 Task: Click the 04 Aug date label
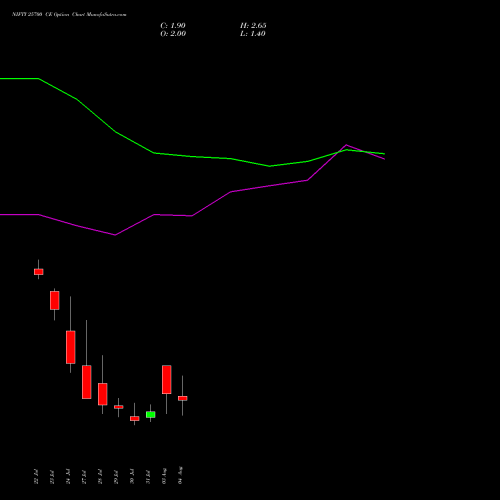(180, 476)
